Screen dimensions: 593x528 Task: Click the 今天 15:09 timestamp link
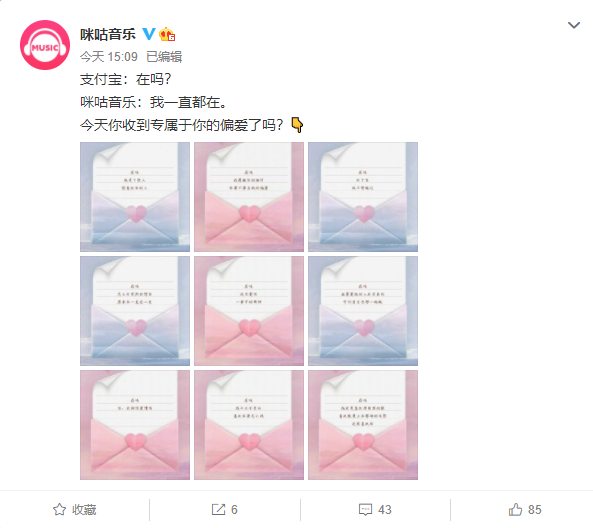(109, 57)
